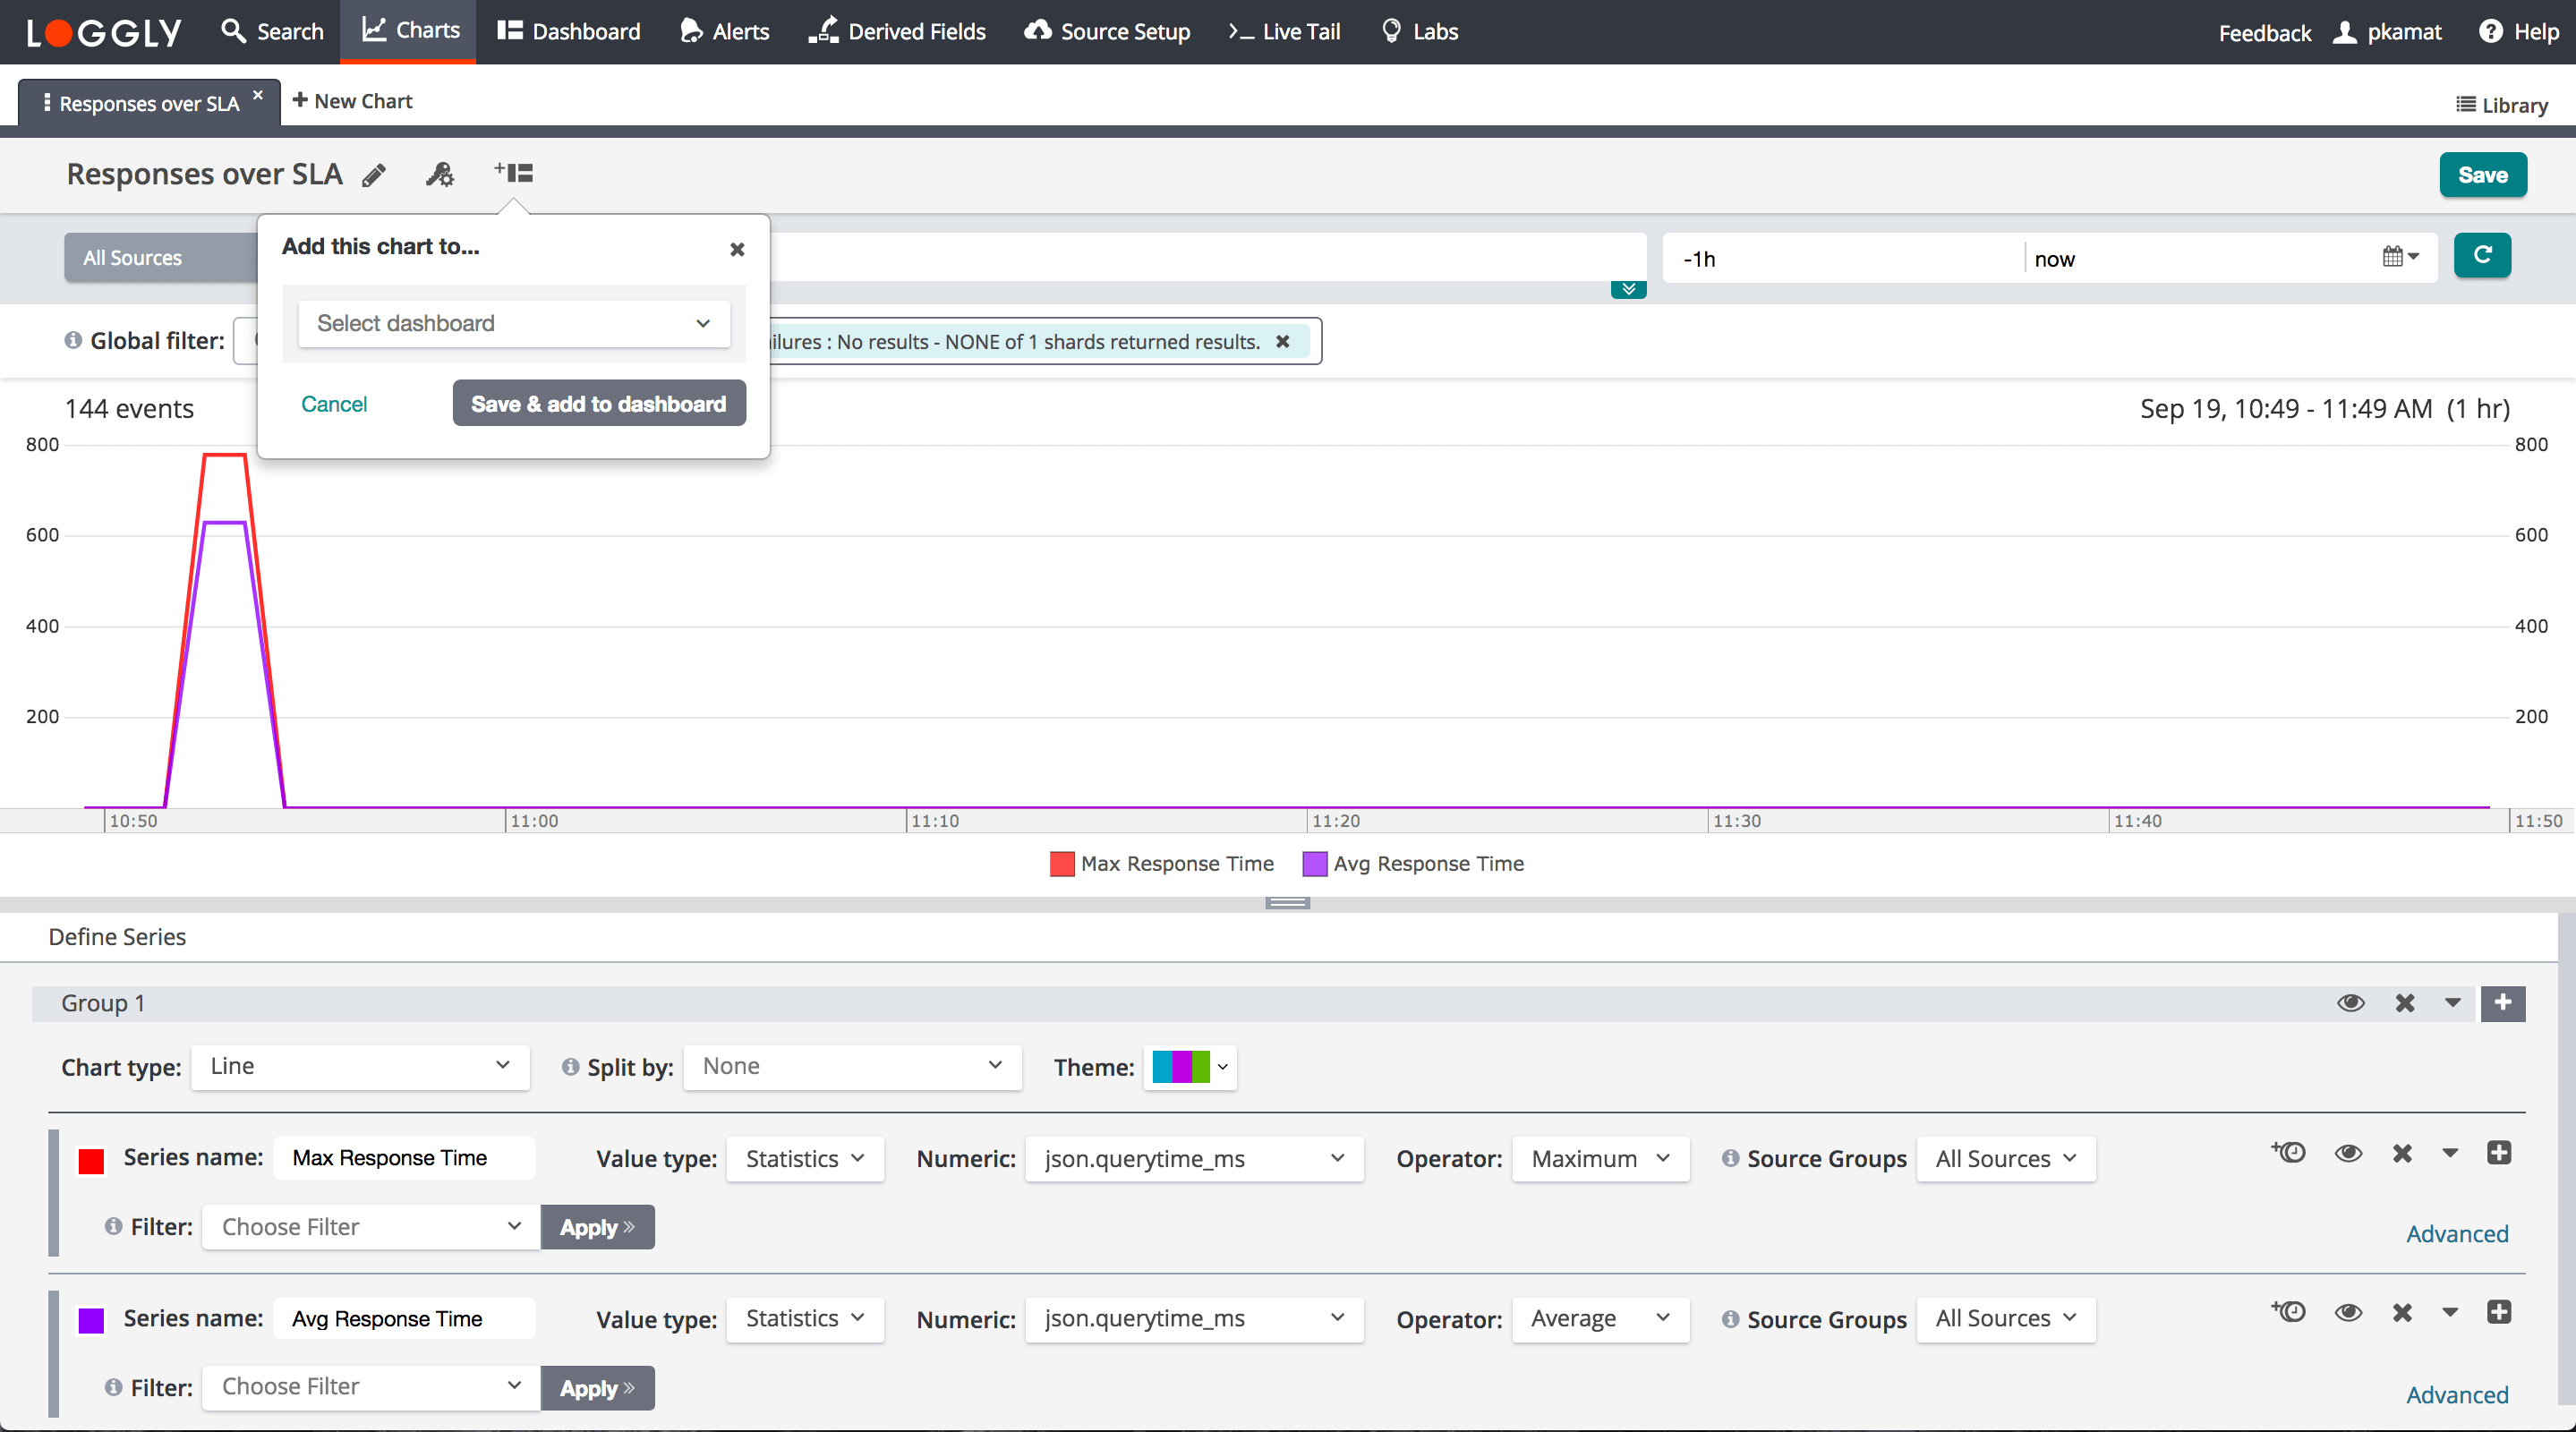Open the Select dashboard dropdown
Image resolution: width=2576 pixels, height=1432 pixels.
click(x=514, y=323)
